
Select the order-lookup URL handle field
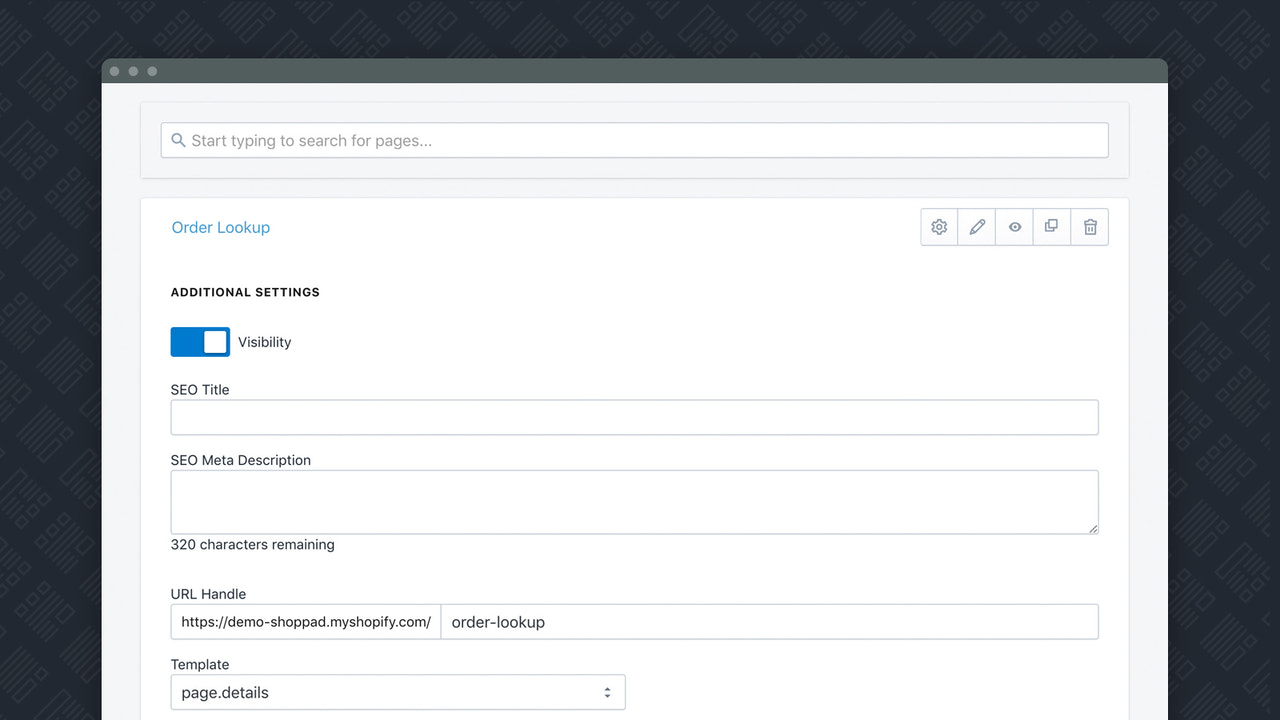coord(770,621)
